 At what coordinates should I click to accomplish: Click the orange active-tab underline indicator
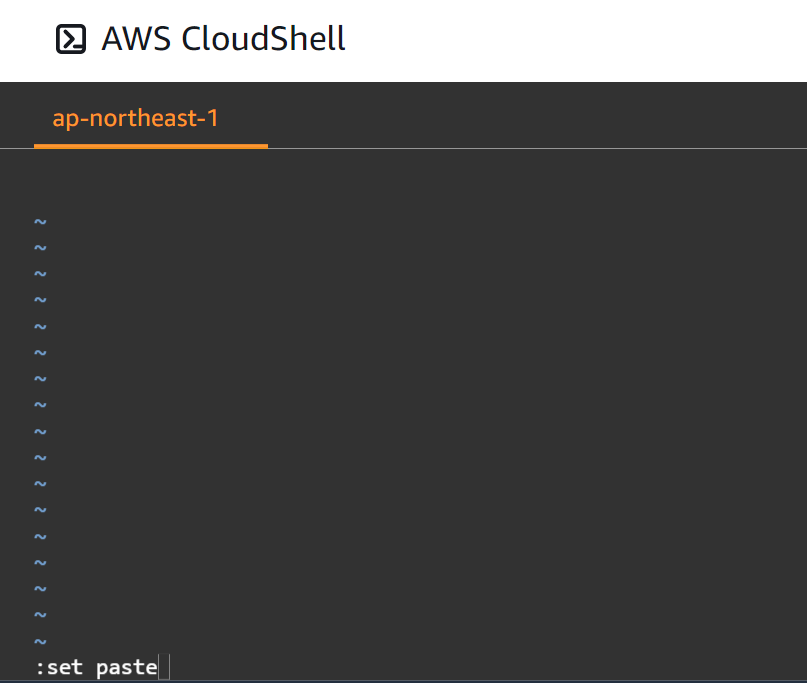tap(150, 148)
